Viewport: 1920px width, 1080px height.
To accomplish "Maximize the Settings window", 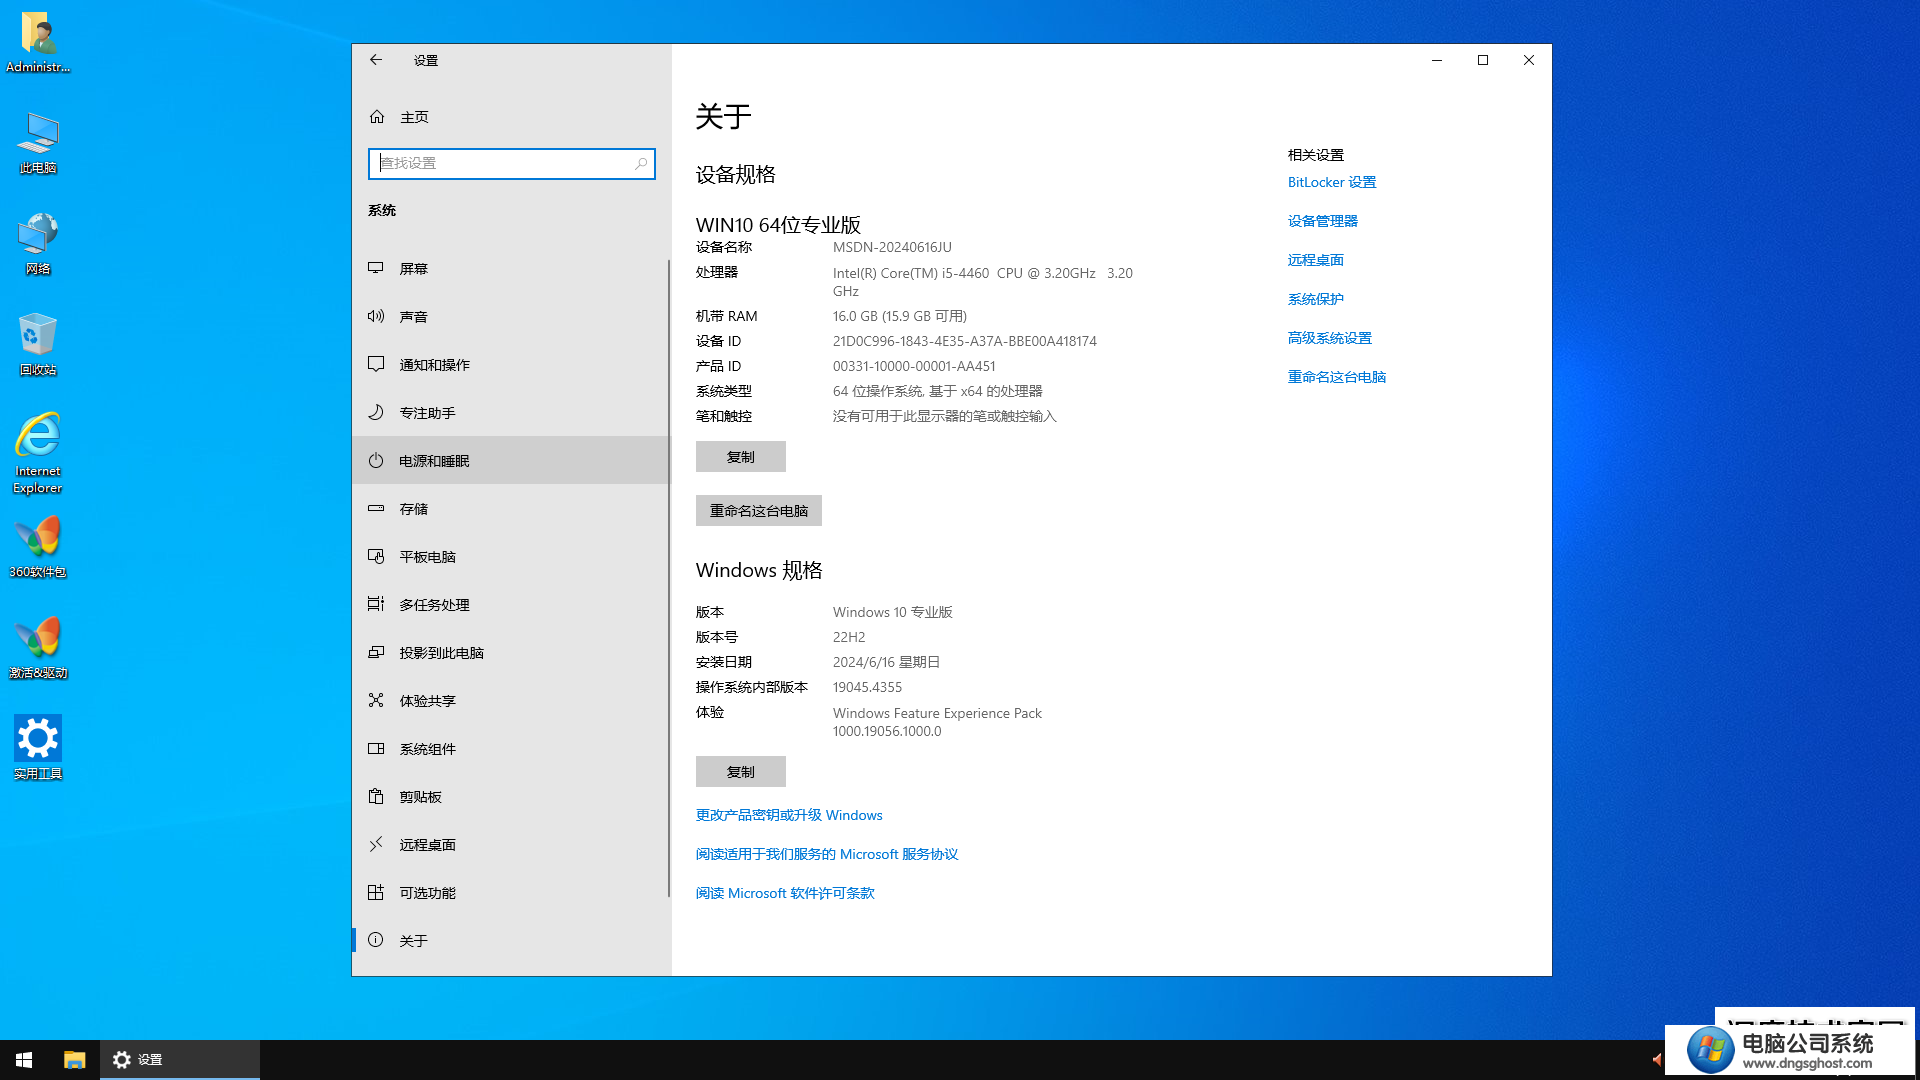I will click(x=1483, y=60).
